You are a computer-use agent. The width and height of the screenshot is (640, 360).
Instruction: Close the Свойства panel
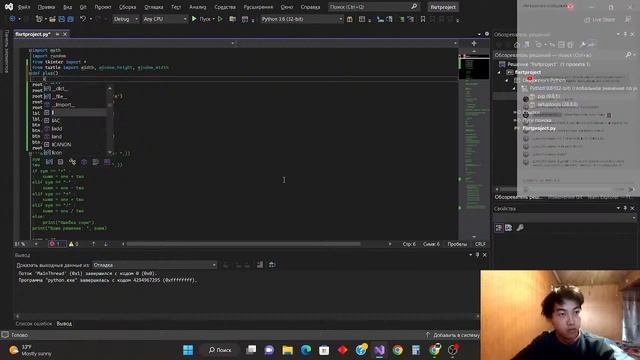coord(633,209)
